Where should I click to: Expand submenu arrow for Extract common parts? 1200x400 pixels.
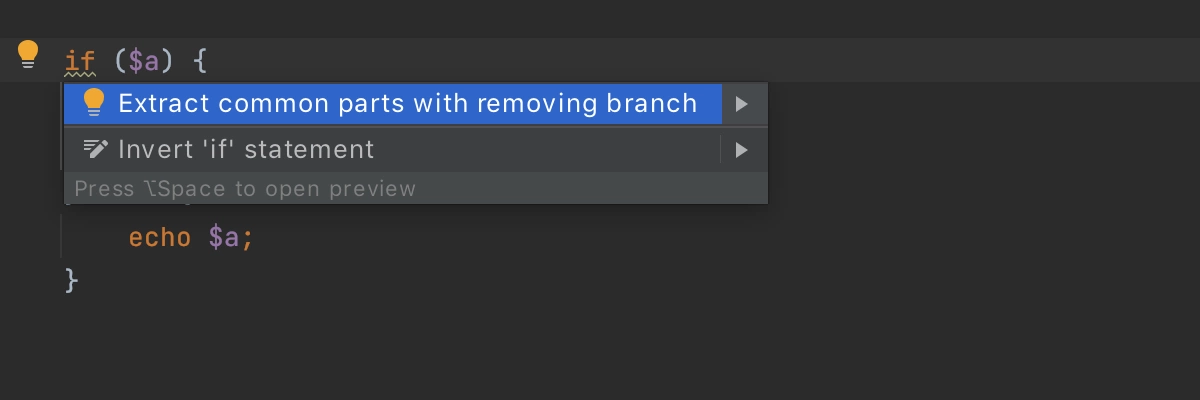coord(741,103)
